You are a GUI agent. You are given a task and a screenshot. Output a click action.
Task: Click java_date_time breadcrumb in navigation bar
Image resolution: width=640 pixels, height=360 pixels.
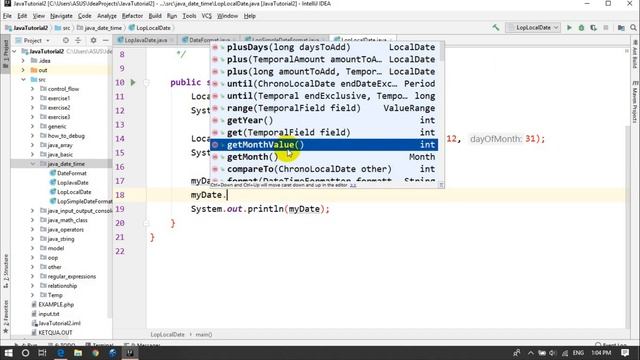tap(99, 28)
